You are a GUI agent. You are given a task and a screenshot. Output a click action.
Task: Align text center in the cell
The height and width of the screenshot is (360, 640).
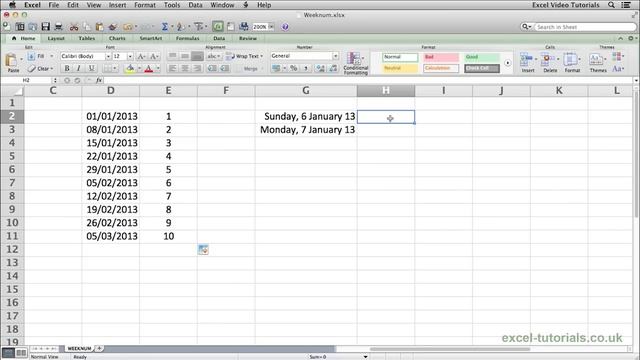[x=185, y=69]
